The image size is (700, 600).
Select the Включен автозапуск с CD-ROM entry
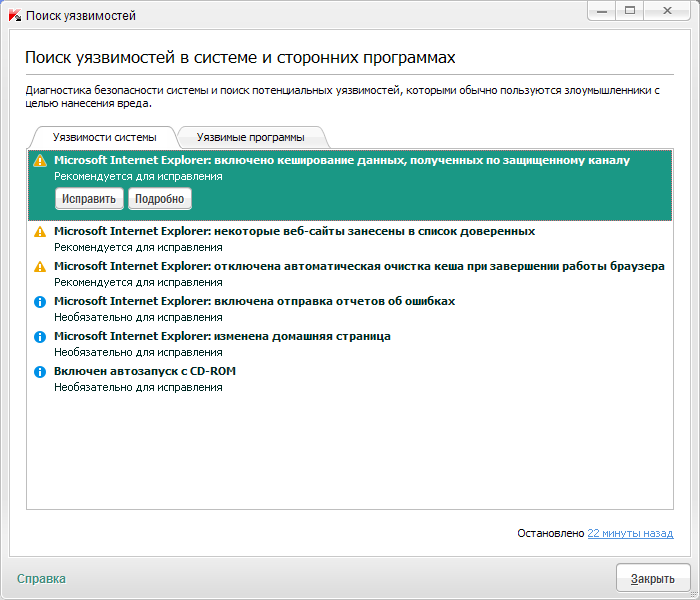point(350,379)
